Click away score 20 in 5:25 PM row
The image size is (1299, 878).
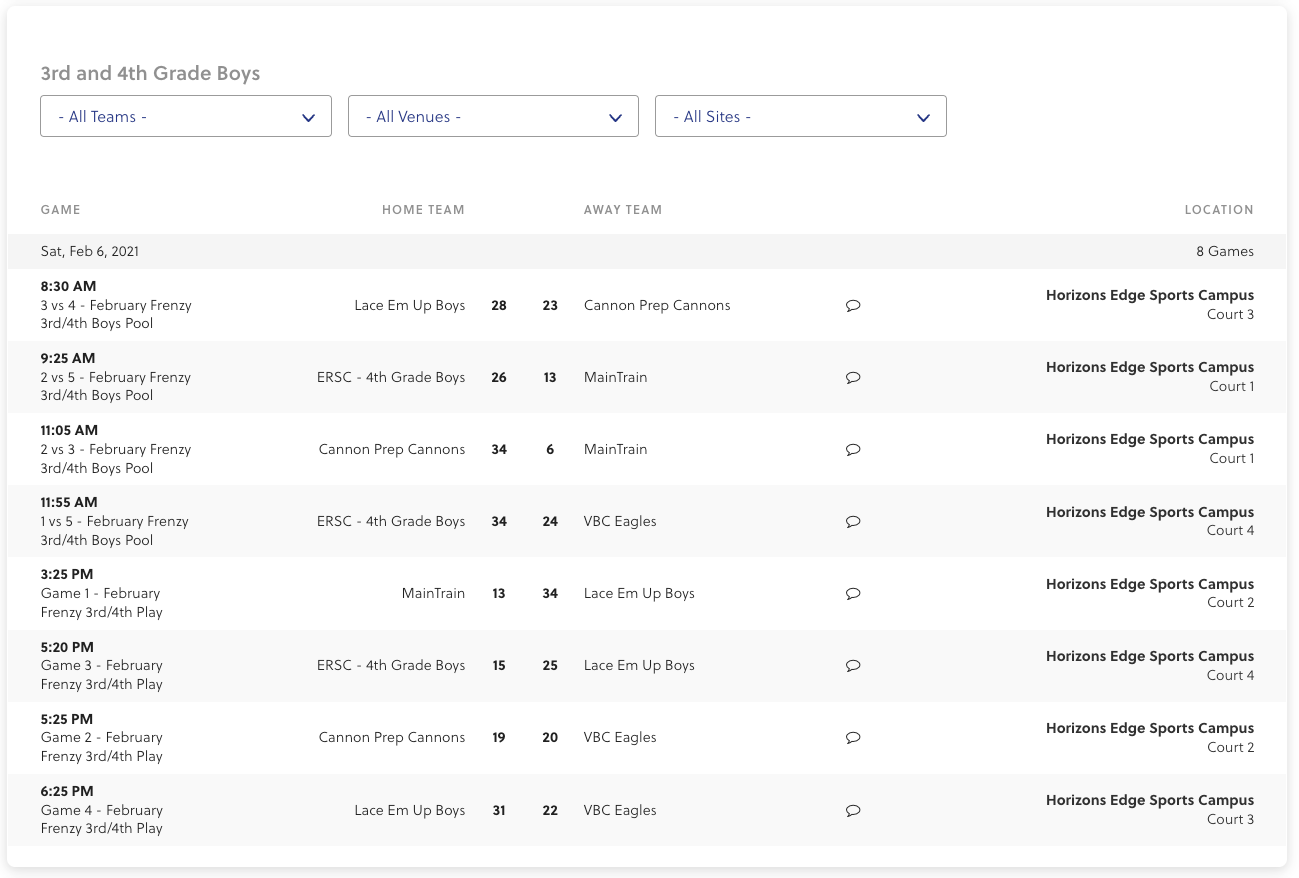click(x=550, y=737)
